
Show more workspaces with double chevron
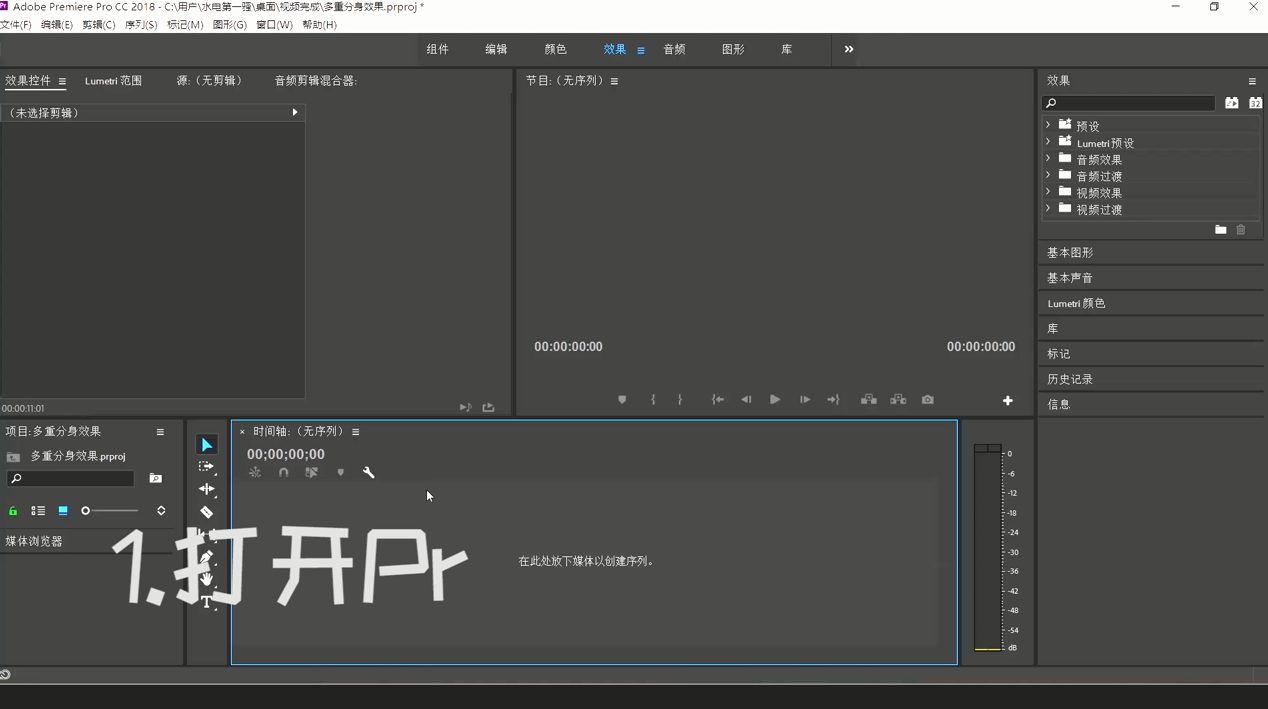tap(849, 49)
